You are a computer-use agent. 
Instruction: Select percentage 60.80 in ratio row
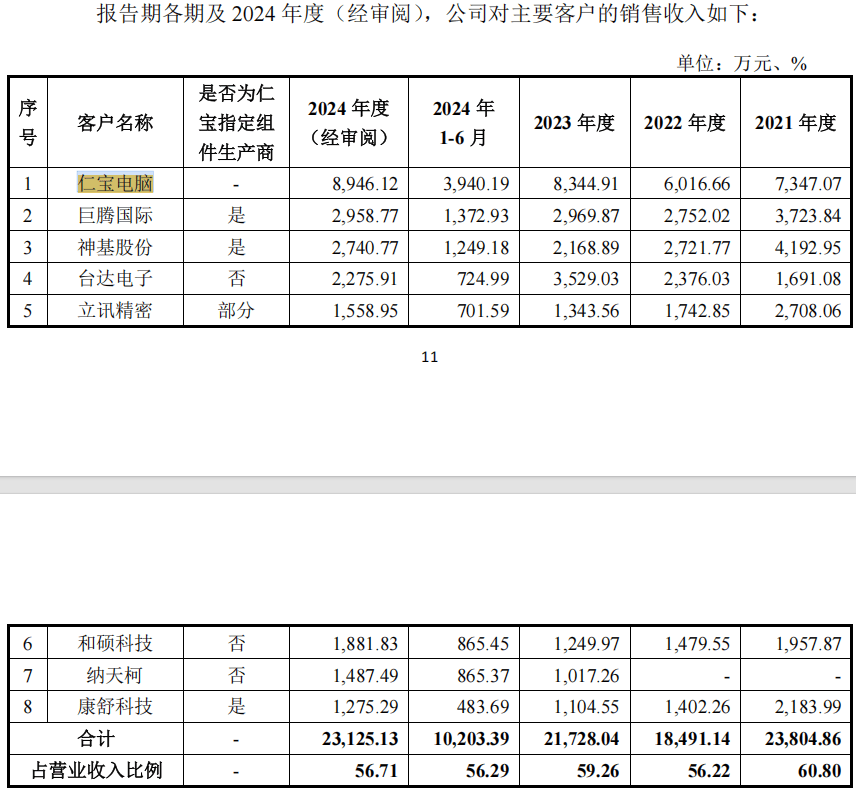point(819,770)
